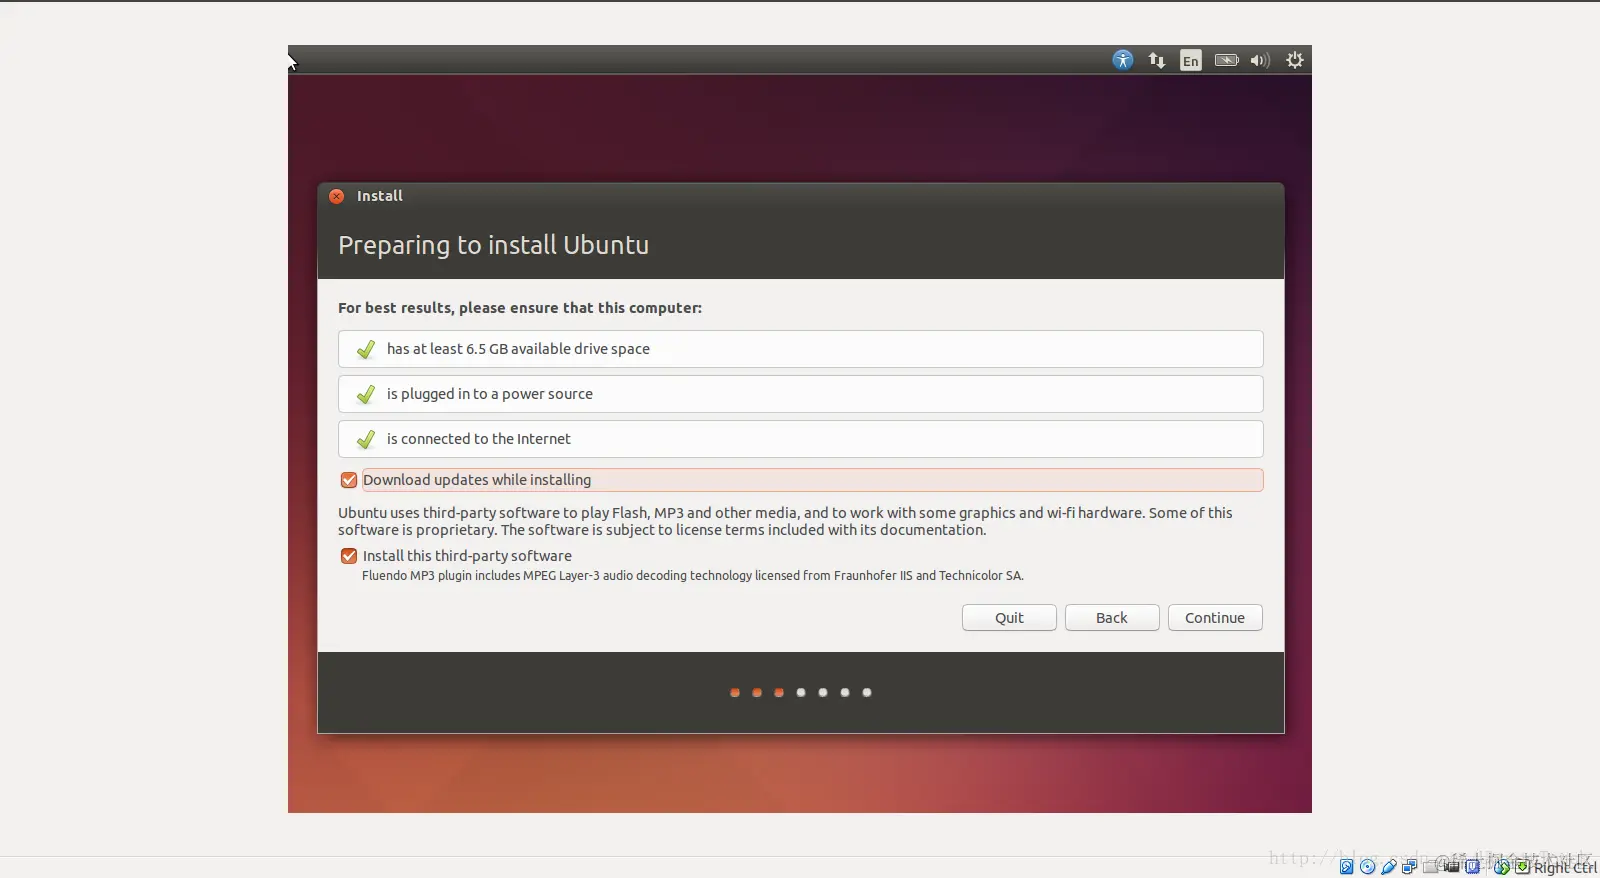The width and height of the screenshot is (1600, 878).
Task: Click the 'Right Ctrl' host key label
Action: coord(1565,867)
